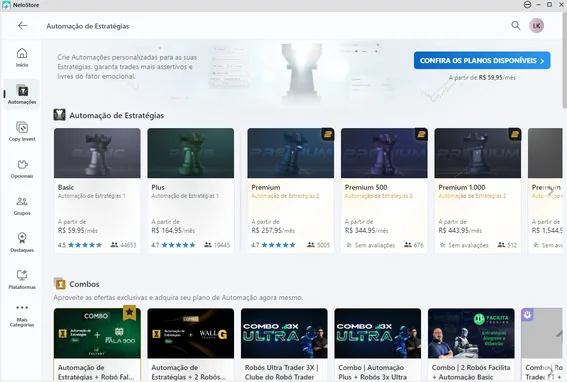The height and width of the screenshot is (382, 567).
Task: Click price R$ 344,95/mês text
Action: 366,230
